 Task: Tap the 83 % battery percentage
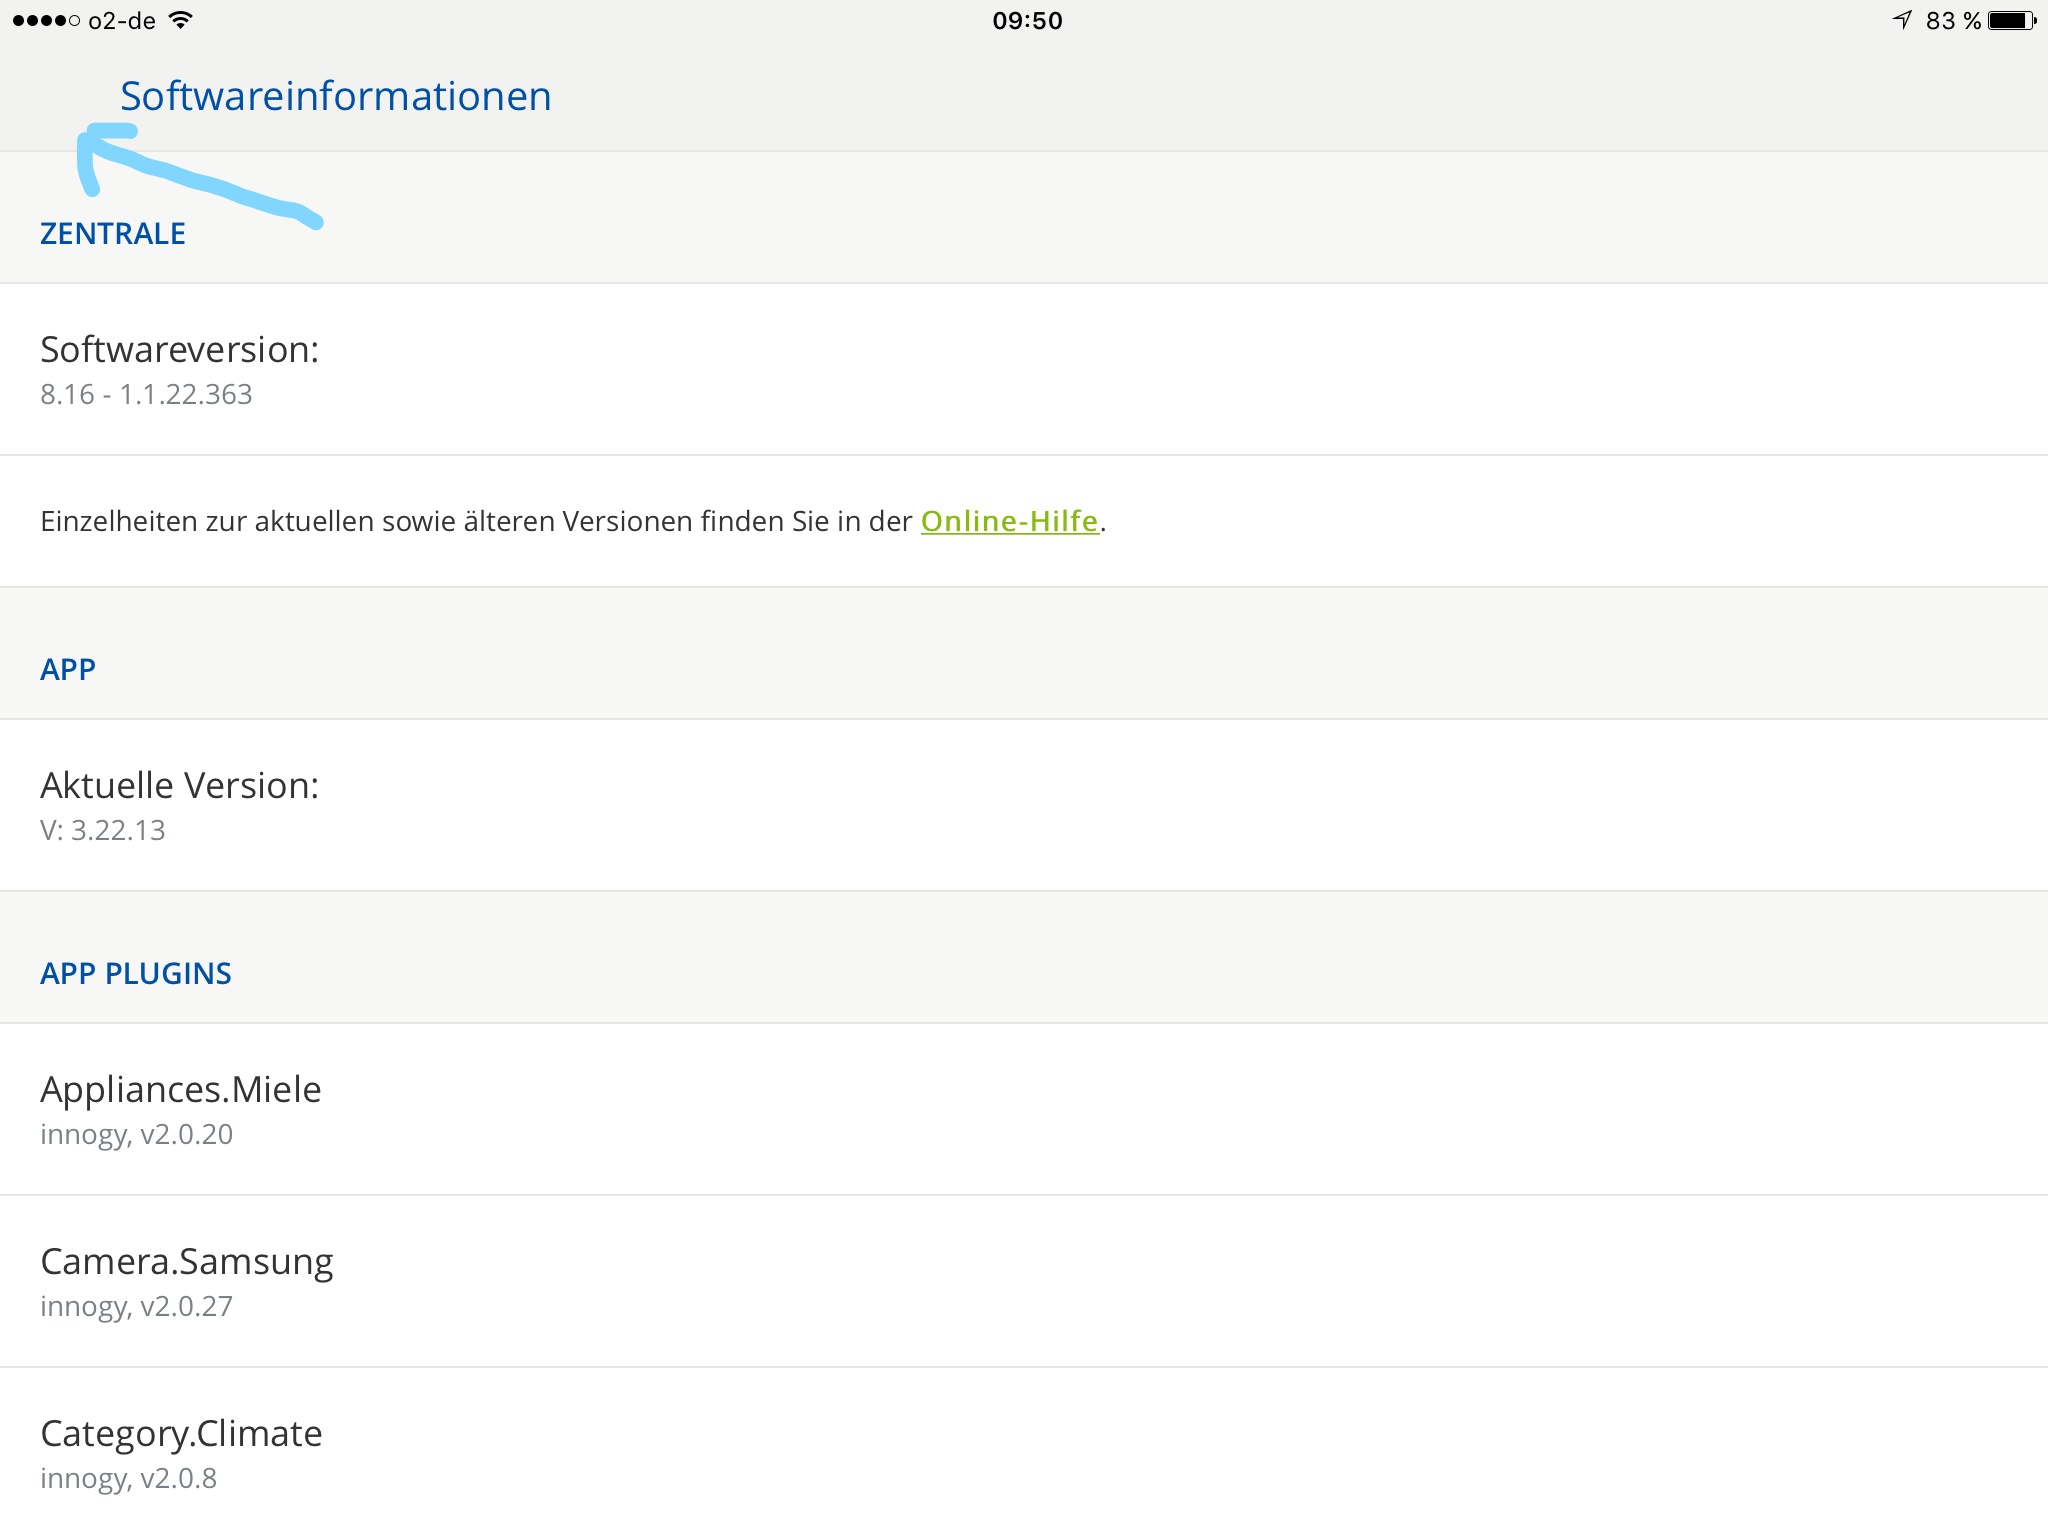[x=1953, y=20]
